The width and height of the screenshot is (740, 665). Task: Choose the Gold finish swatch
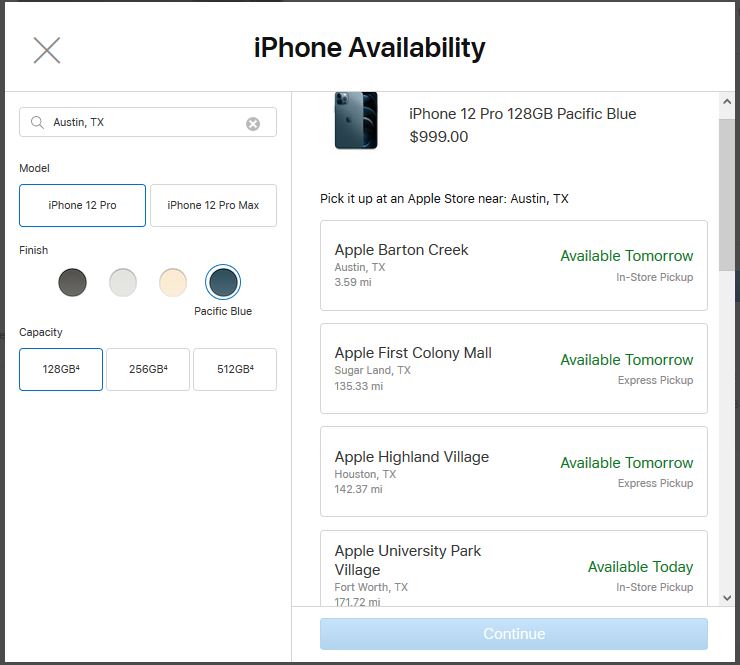[x=173, y=282]
